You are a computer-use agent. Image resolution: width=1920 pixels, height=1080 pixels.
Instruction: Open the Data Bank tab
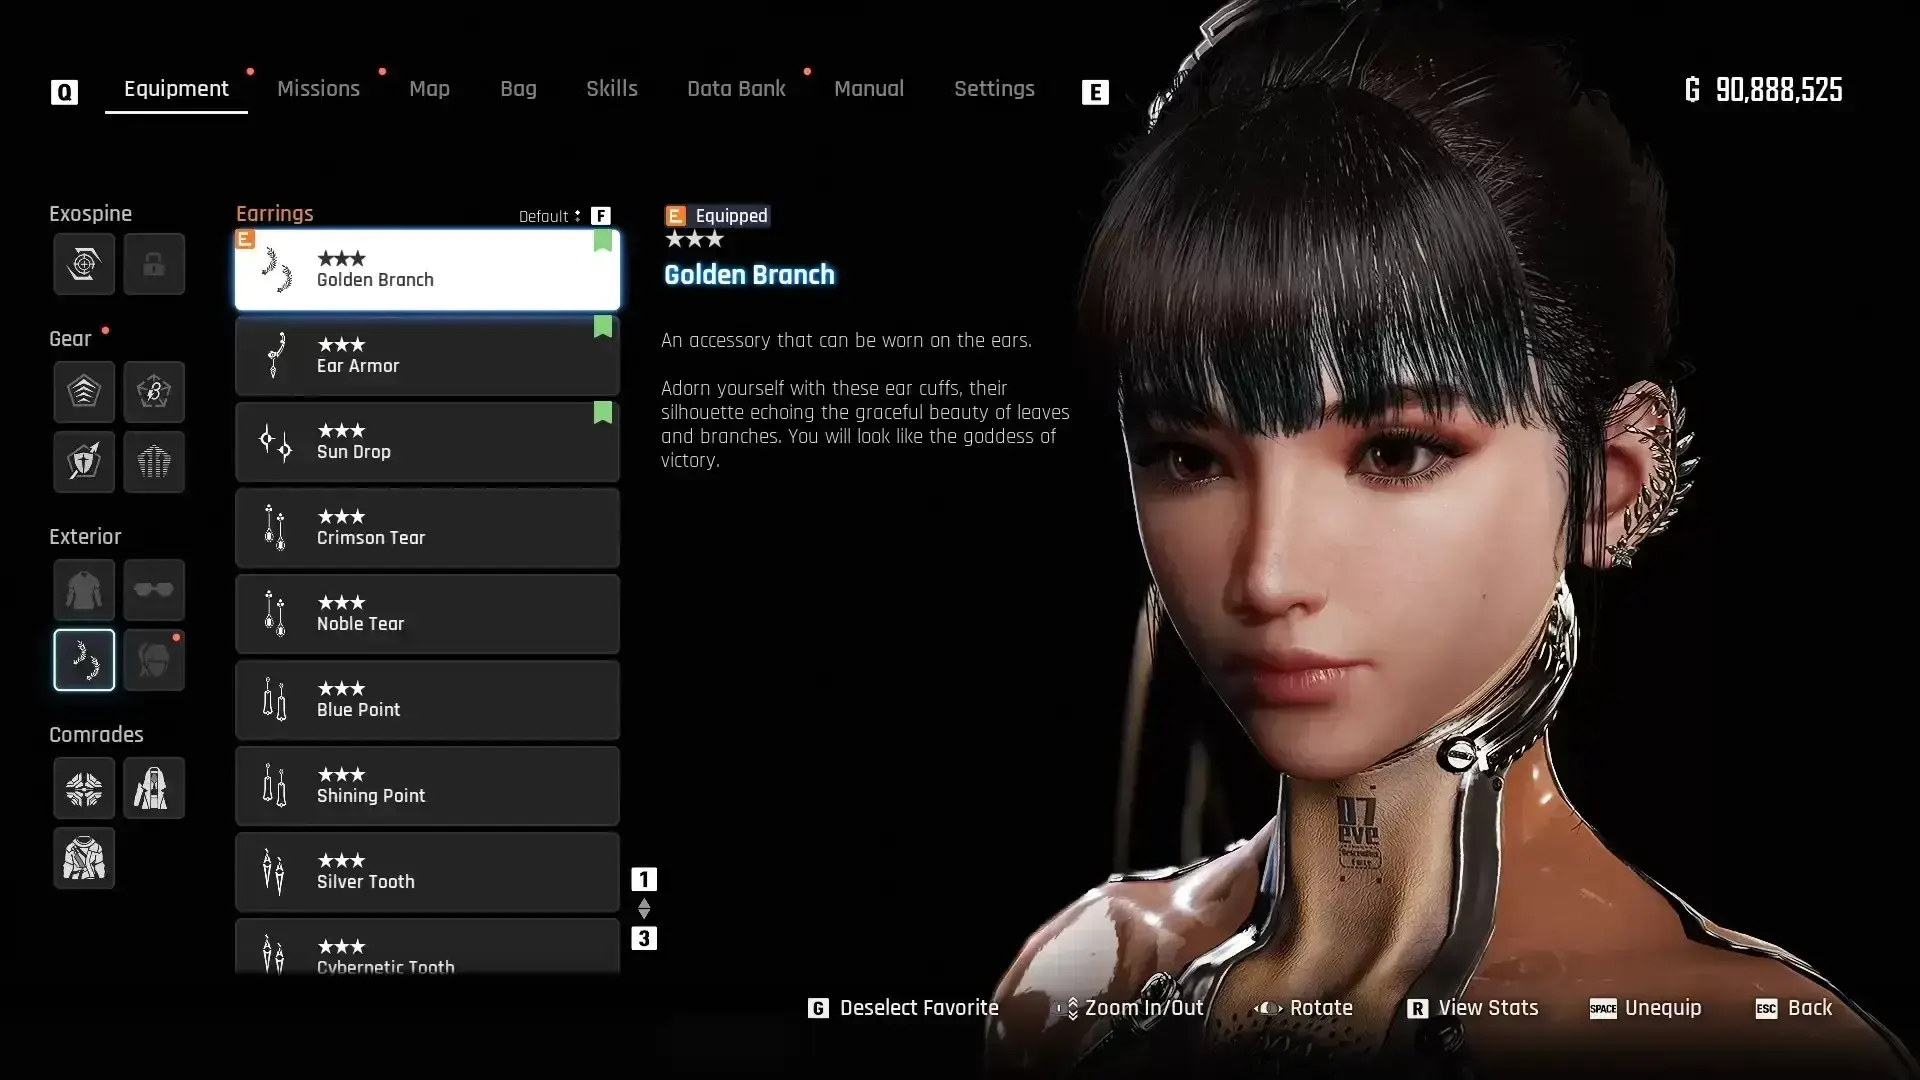(736, 89)
